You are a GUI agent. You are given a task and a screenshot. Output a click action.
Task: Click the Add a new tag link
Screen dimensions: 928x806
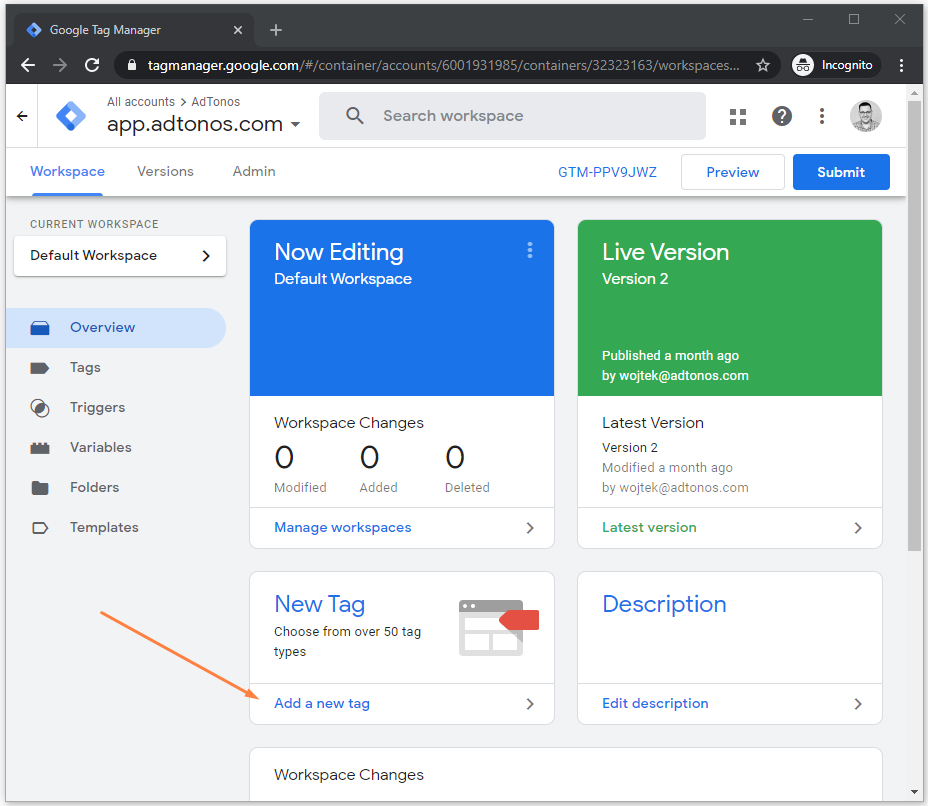[x=322, y=704]
